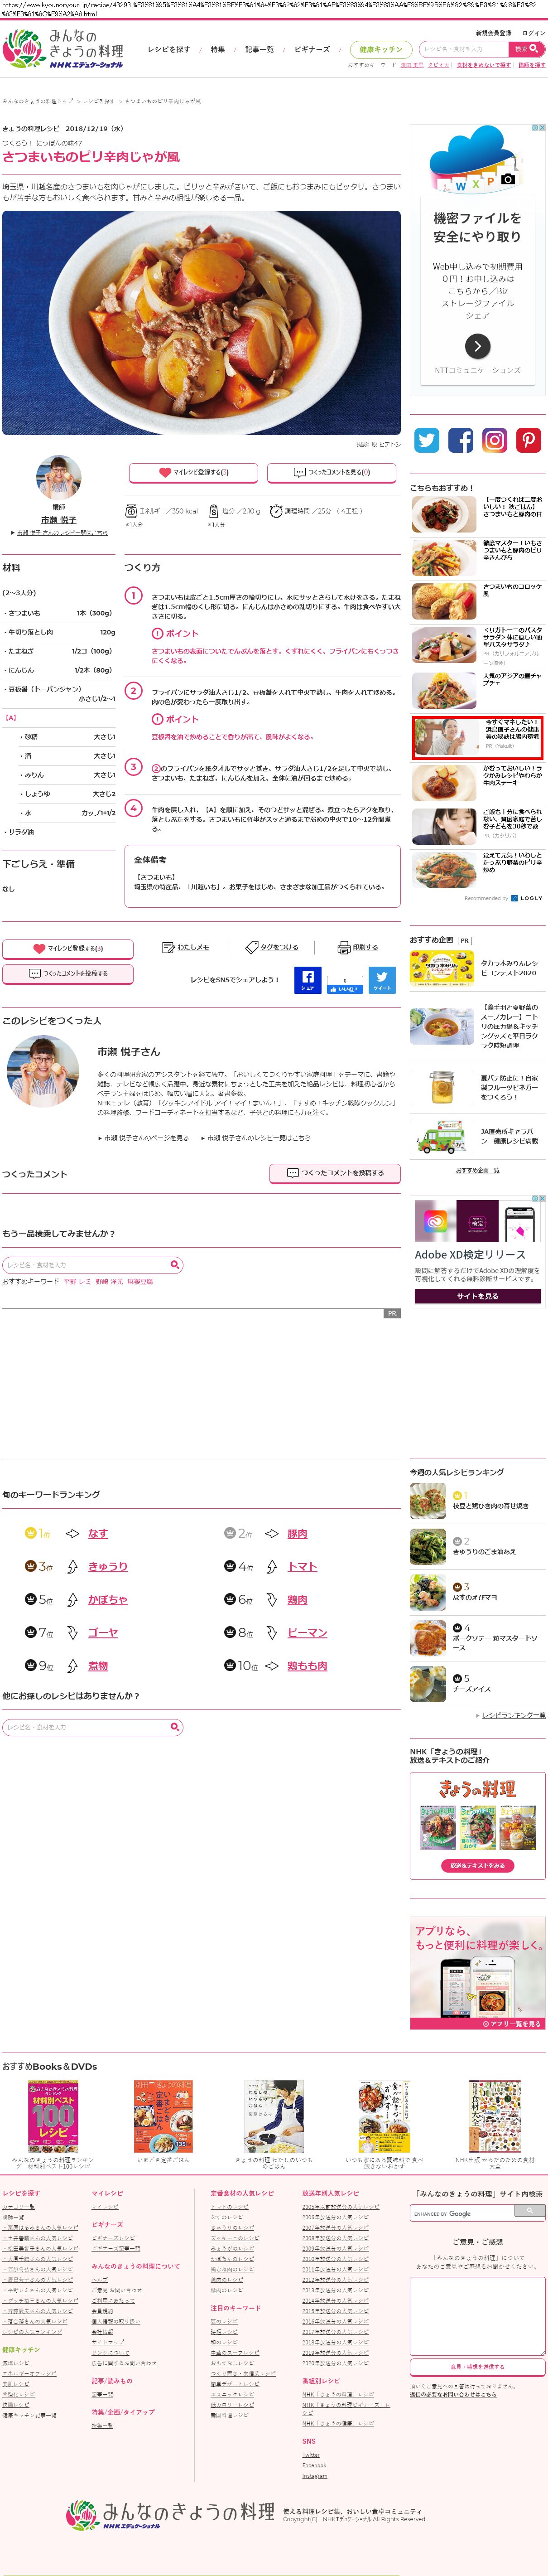Tweet the recipe using the Twitter share button
This screenshot has width=548, height=2576.
coord(382,980)
